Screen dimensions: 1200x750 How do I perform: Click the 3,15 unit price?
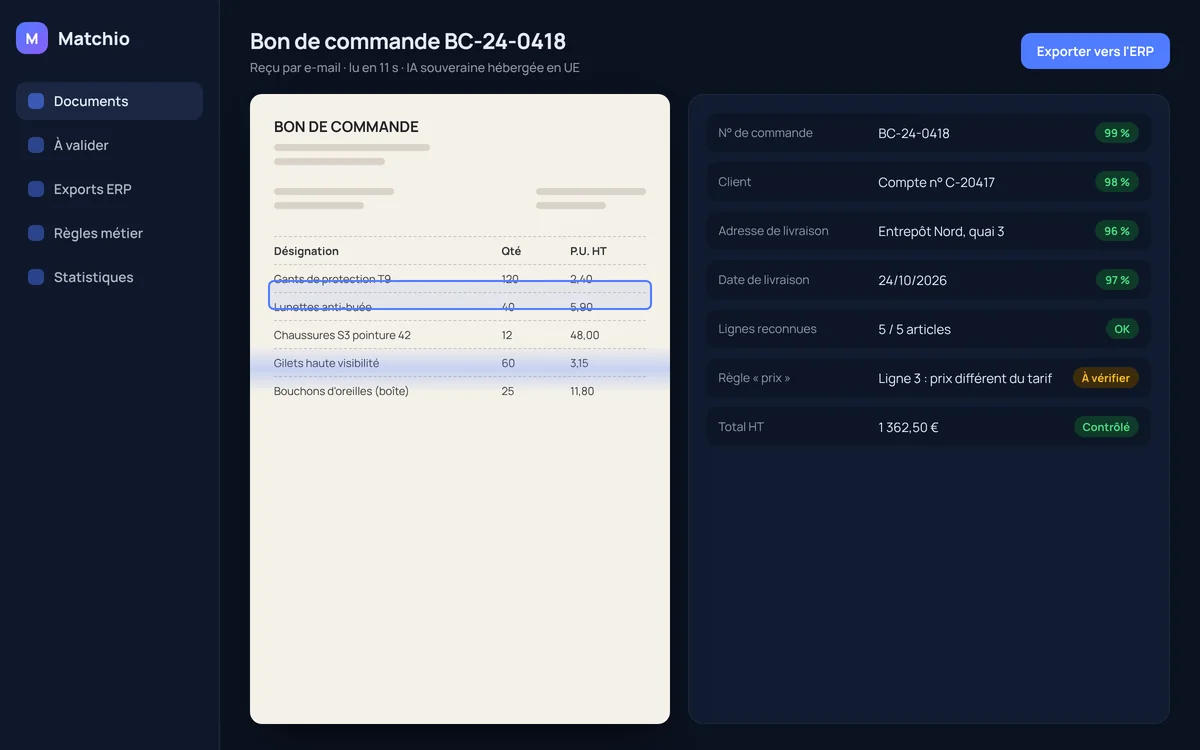click(x=579, y=363)
